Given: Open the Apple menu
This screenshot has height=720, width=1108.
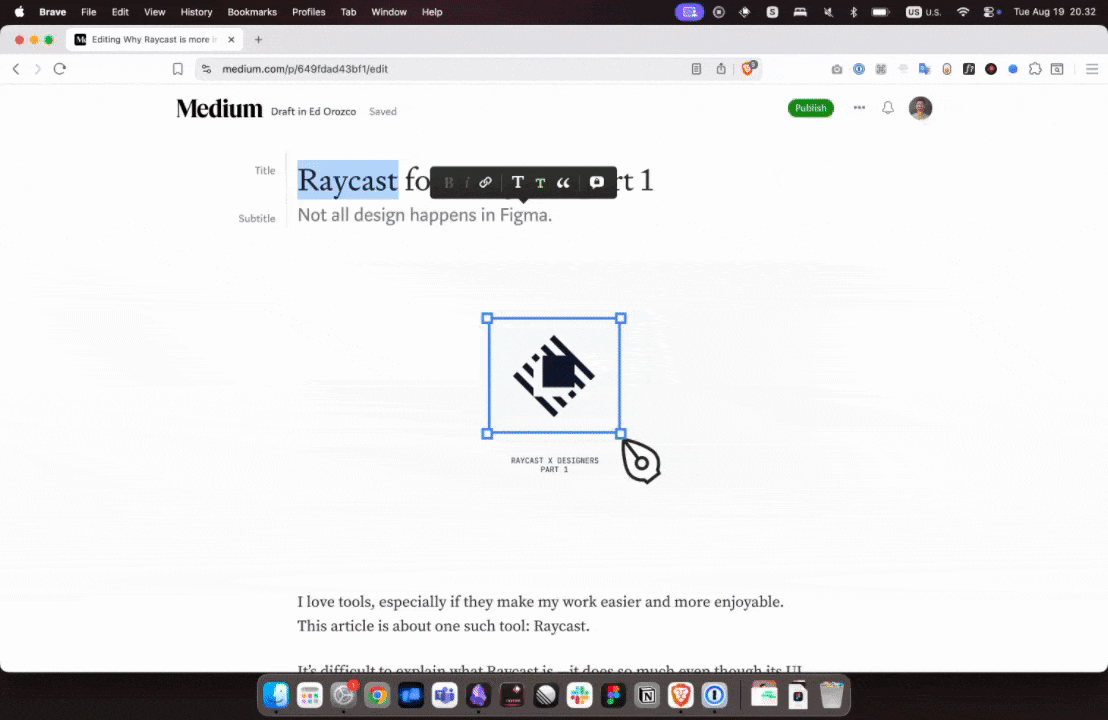Looking at the screenshot, I should (x=19, y=12).
